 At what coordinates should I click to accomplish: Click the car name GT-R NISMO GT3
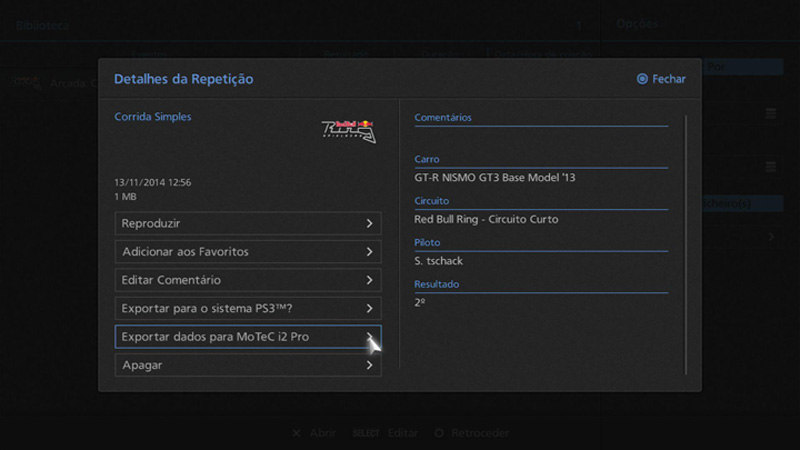[495, 178]
